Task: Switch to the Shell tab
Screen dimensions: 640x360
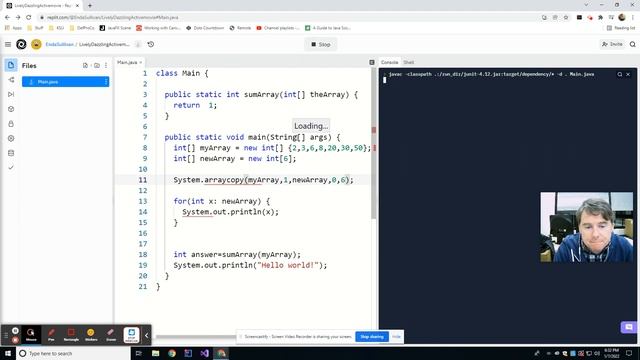Action: tap(409, 62)
